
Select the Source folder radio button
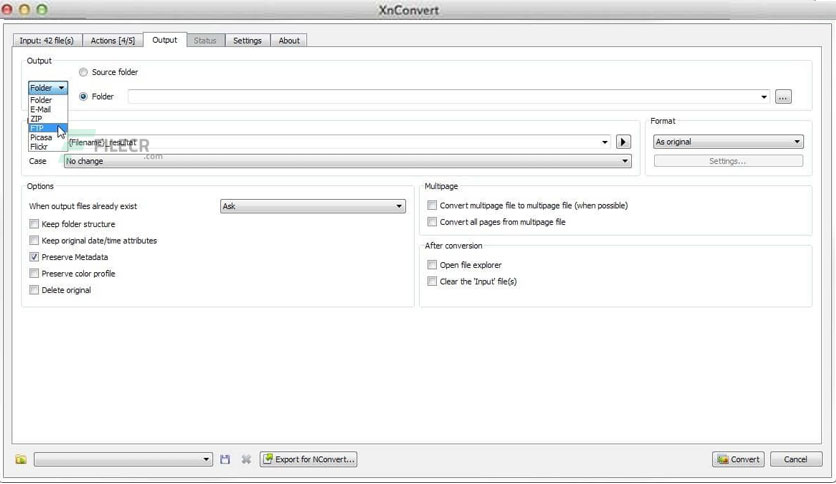[x=83, y=72]
